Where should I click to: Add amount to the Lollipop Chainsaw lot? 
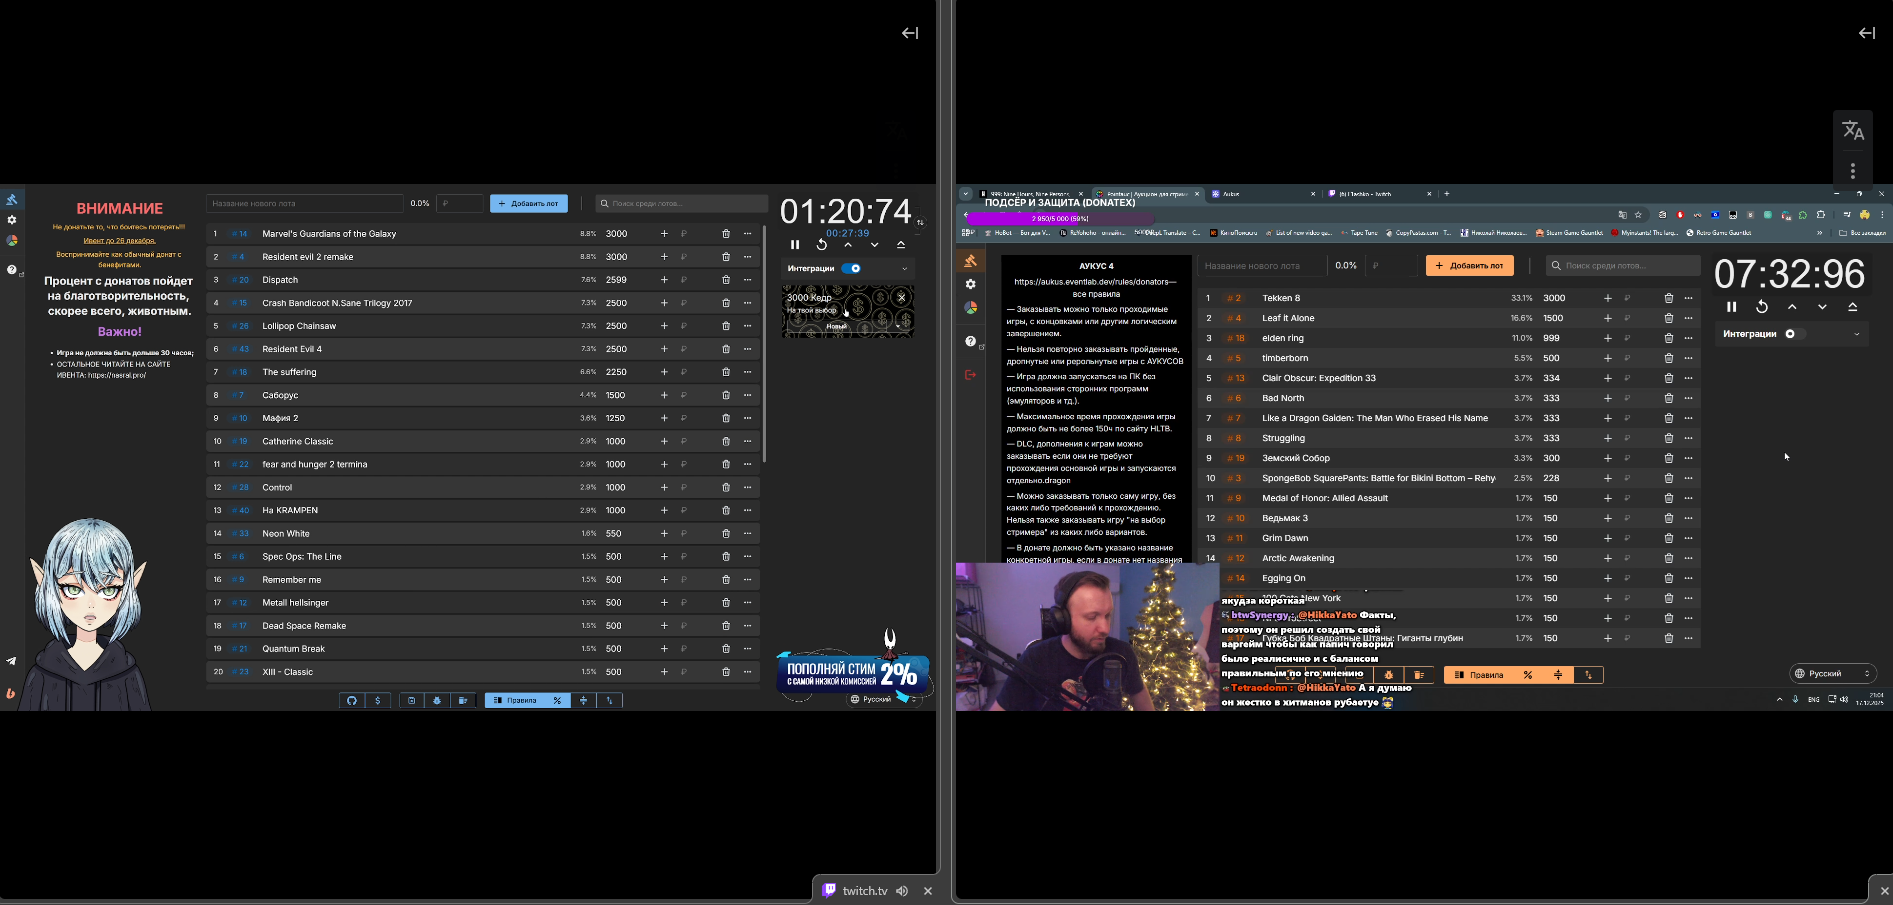664,326
